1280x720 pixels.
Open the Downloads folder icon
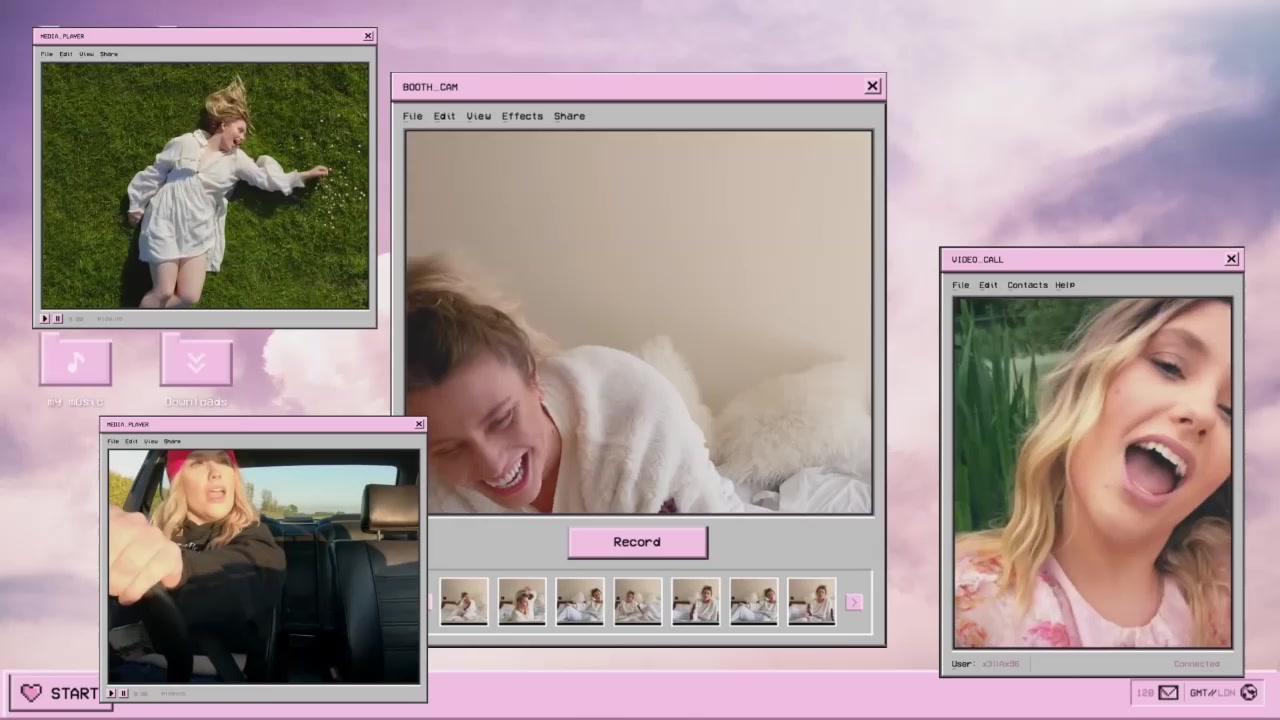click(x=196, y=361)
